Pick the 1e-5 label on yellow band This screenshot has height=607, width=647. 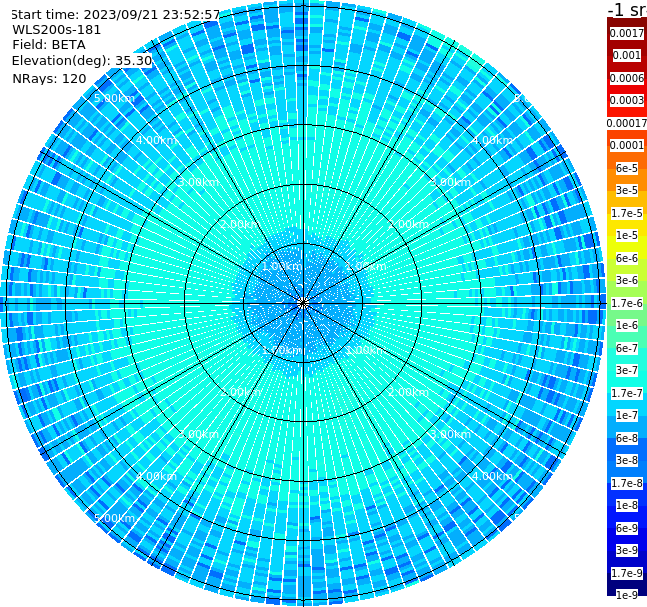[x=627, y=235]
